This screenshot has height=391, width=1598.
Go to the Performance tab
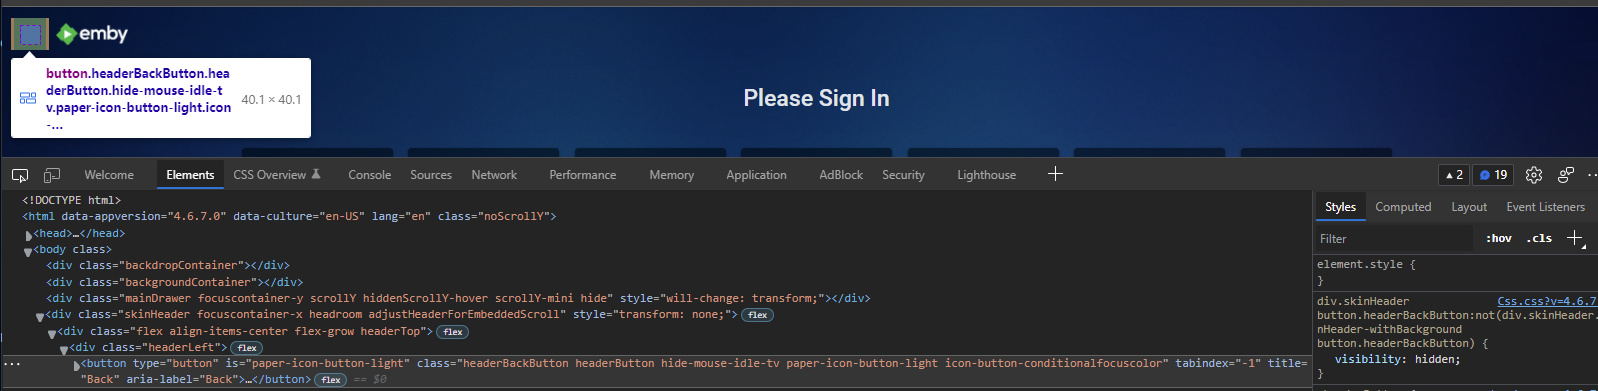583,175
